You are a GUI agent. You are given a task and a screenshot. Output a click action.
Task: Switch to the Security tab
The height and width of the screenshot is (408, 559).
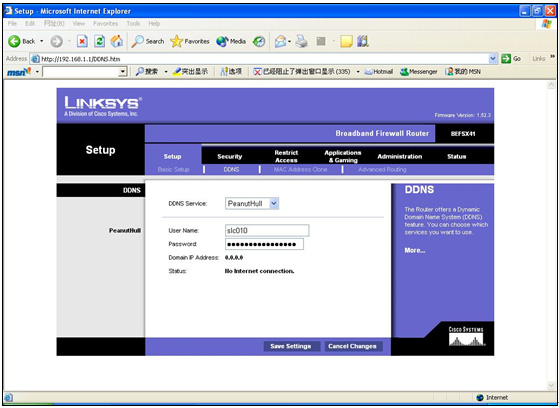pos(230,156)
